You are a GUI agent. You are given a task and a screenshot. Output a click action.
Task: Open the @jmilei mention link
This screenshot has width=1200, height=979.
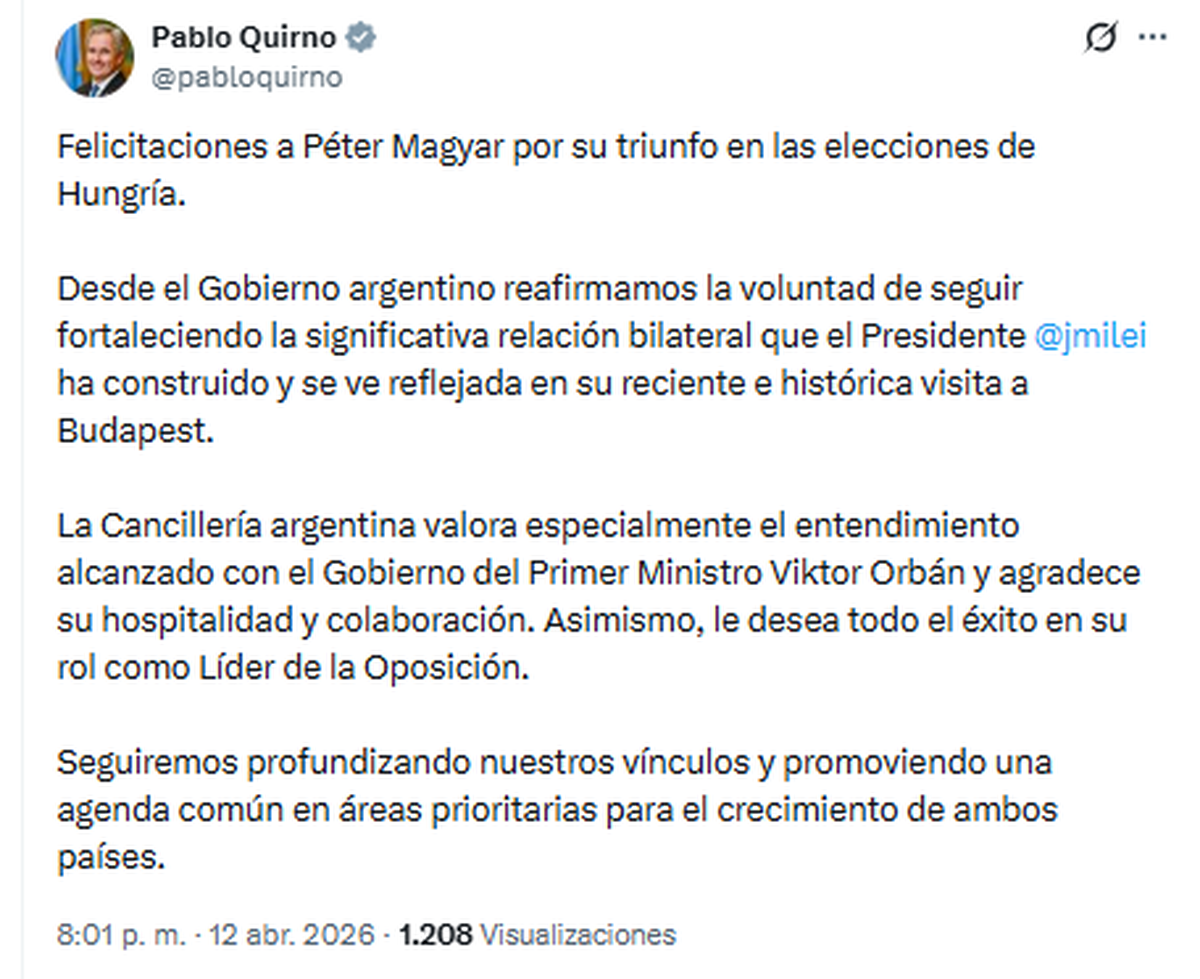(x=1089, y=337)
